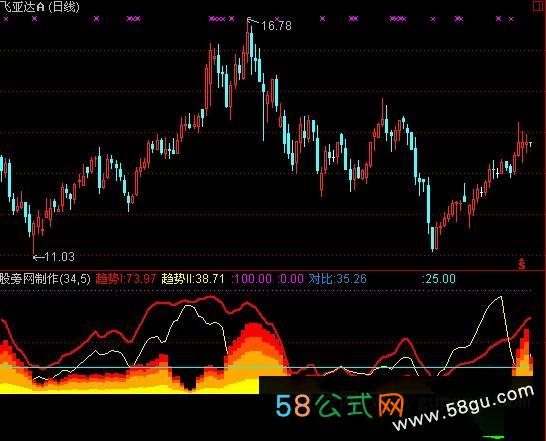Select the 对比:35.26 indicator label
Image resolution: width=546 pixels, height=441 pixels.
tap(337, 279)
